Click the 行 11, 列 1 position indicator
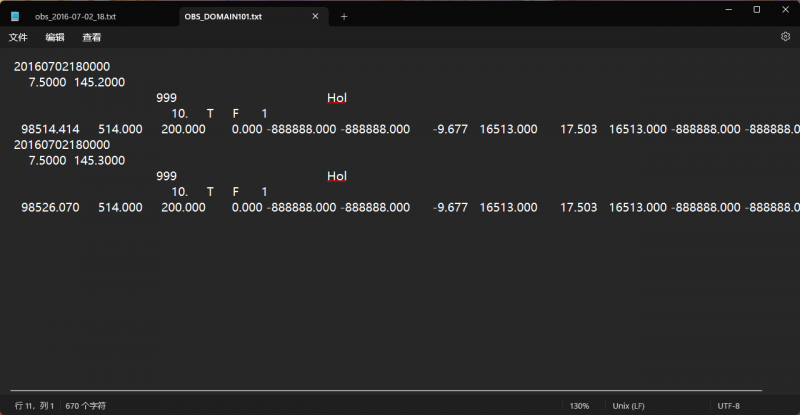 pos(34,406)
